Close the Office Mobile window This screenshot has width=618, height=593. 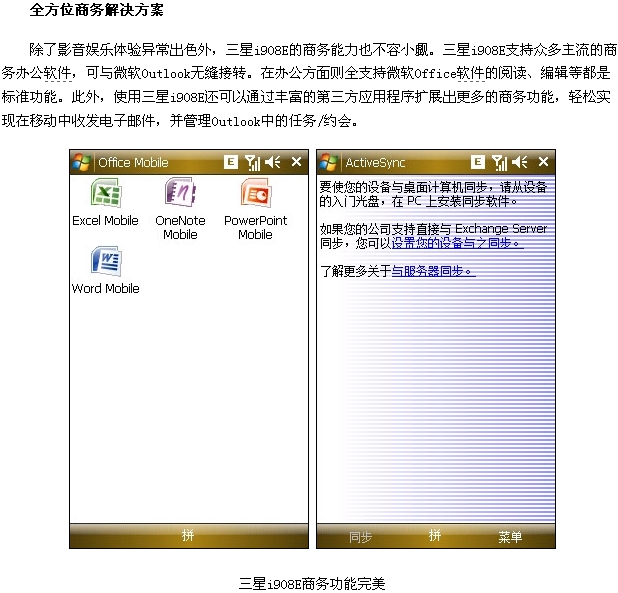tap(296, 162)
